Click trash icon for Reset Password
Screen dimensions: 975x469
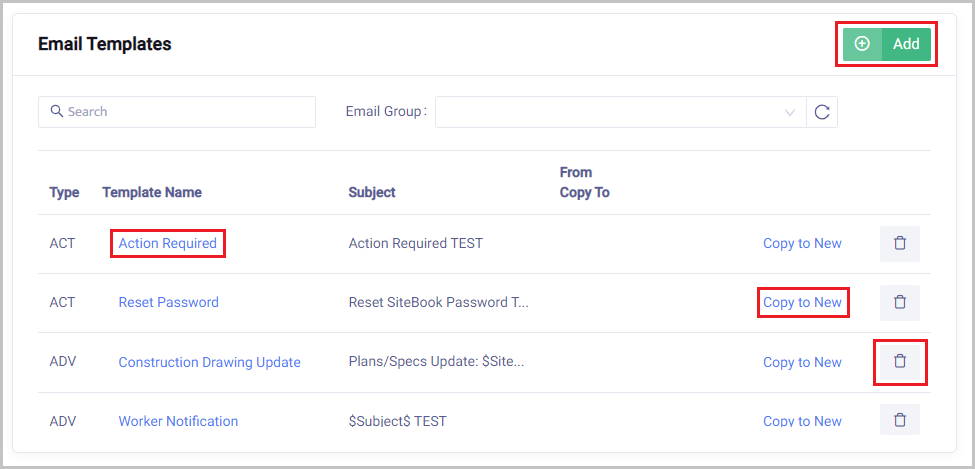[899, 302]
